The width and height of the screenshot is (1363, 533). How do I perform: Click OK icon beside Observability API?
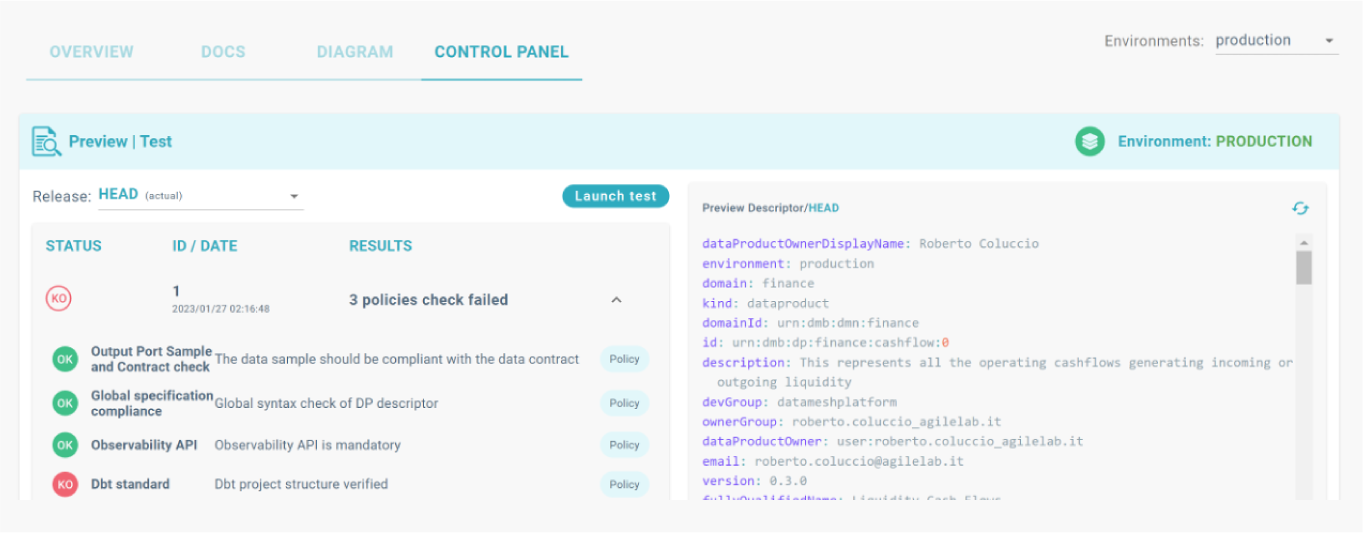[x=65, y=445]
